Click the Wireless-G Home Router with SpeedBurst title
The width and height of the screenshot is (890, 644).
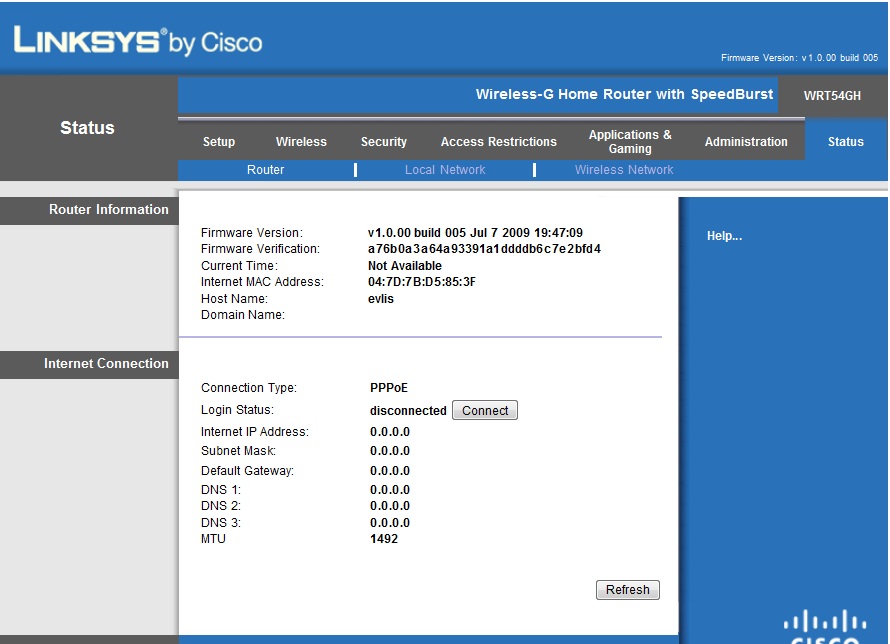pyautogui.click(x=624, y=94)
